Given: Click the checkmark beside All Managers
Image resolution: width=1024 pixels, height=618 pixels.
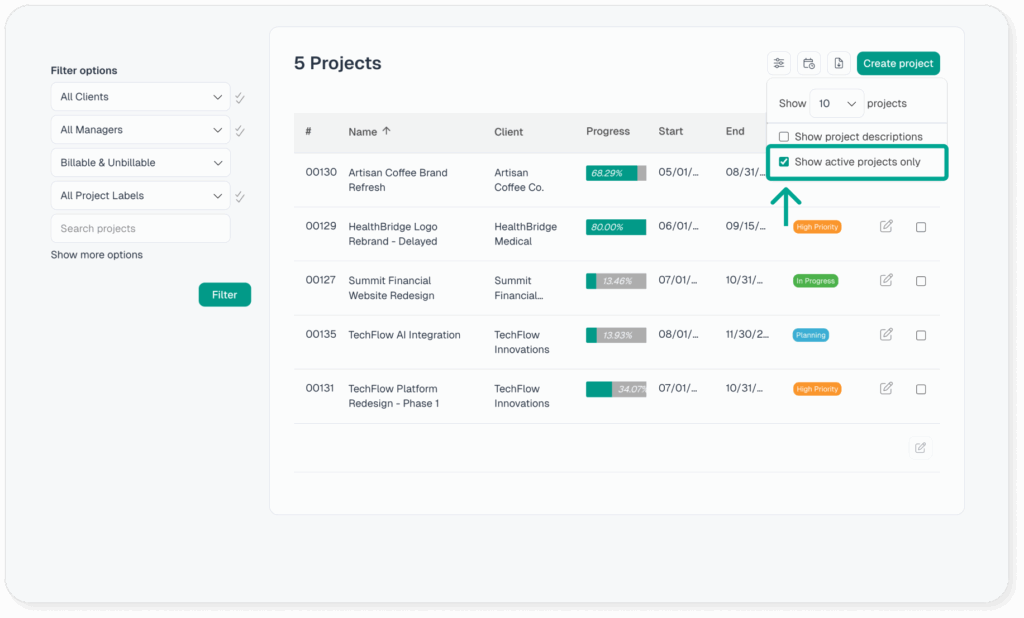Looking at the screenshot, I should click(x=240, y=131).
